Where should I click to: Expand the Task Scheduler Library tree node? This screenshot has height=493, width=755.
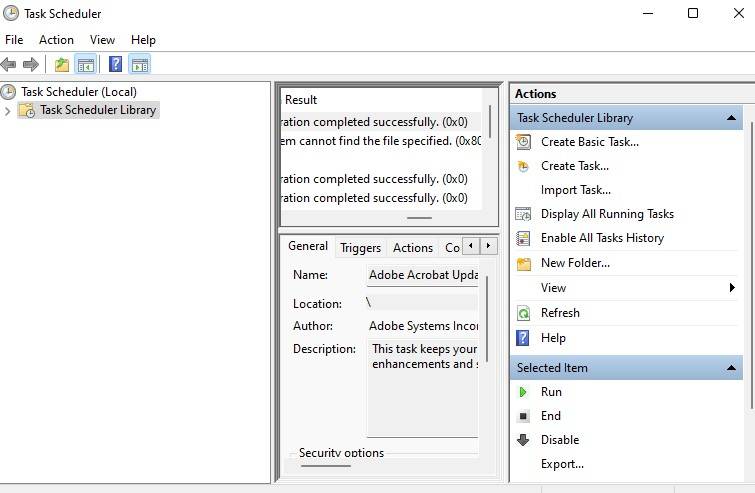point(7,111)
